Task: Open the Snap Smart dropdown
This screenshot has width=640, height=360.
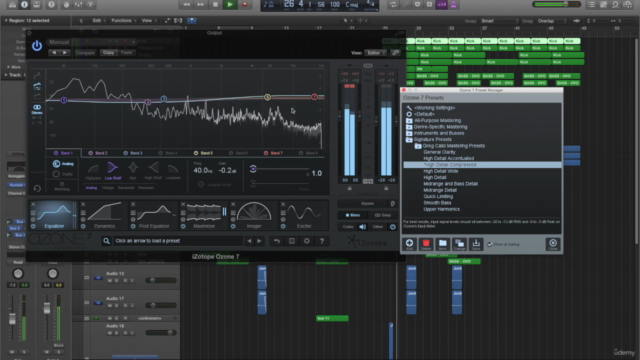Action: click(499, 21)
